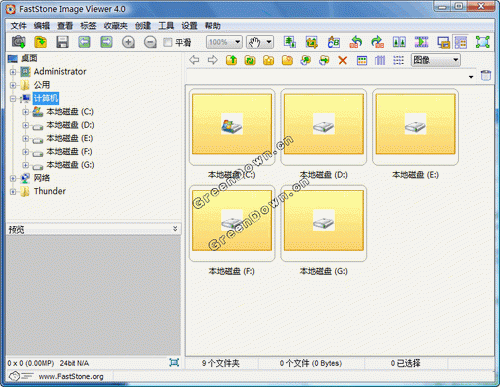Open the 帮助 menu
Screen dimensions: 500x387
[212, 26]
